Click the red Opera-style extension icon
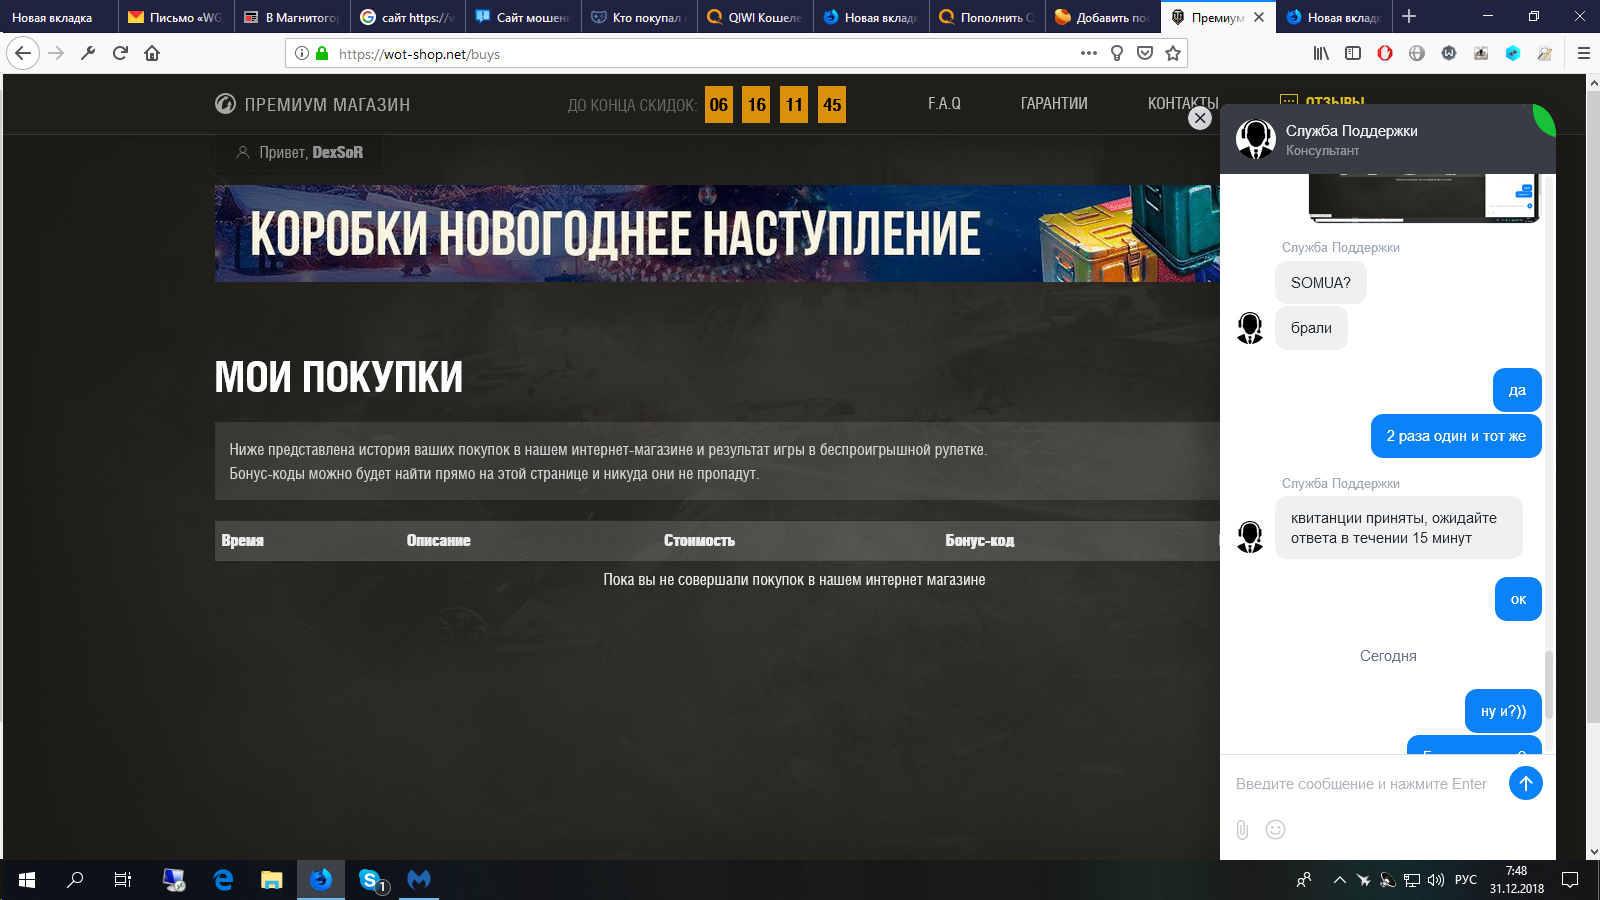The width and height of the screenshot is (1600, 900). click(x=1385, y=53)
